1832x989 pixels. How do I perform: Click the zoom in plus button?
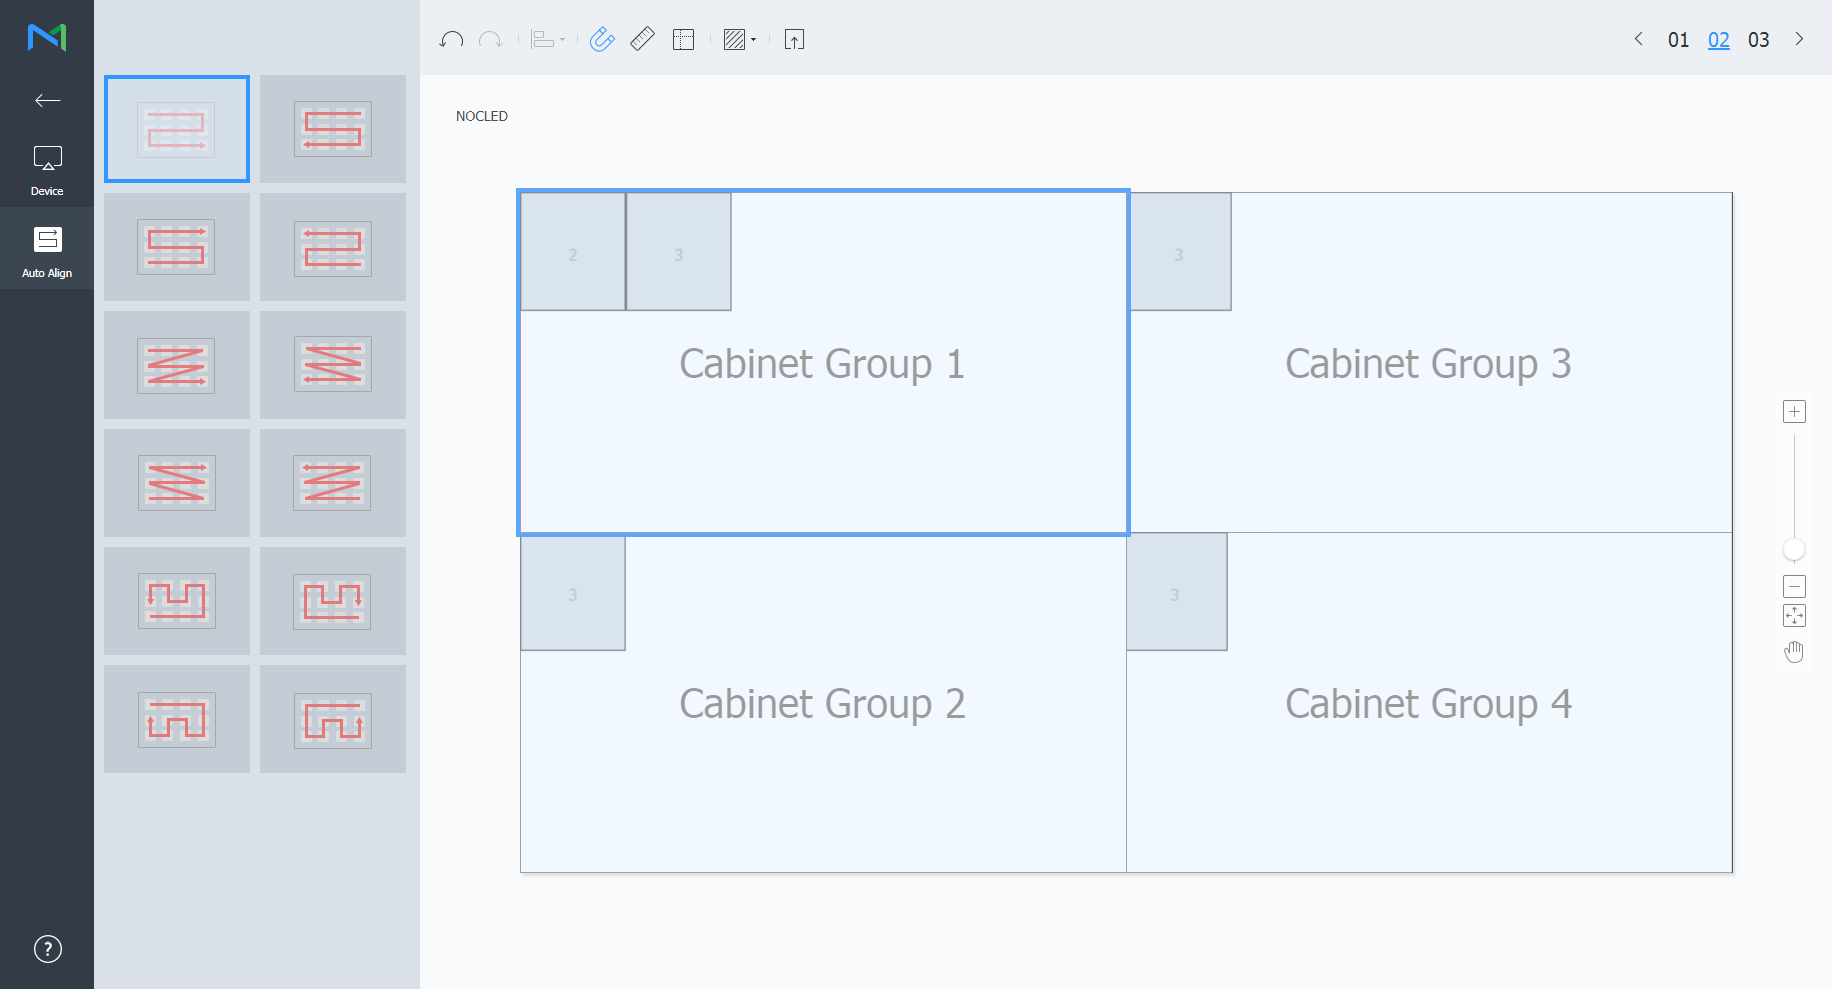(x=1794, y=412)
